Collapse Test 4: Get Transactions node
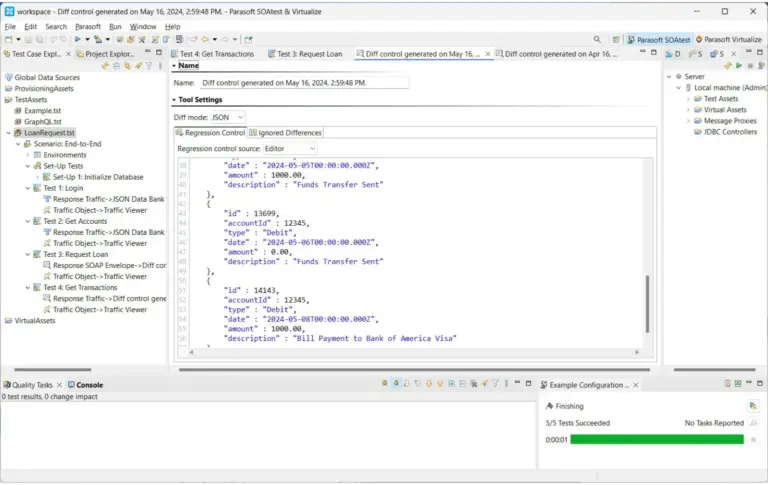 tap(28, 288)
